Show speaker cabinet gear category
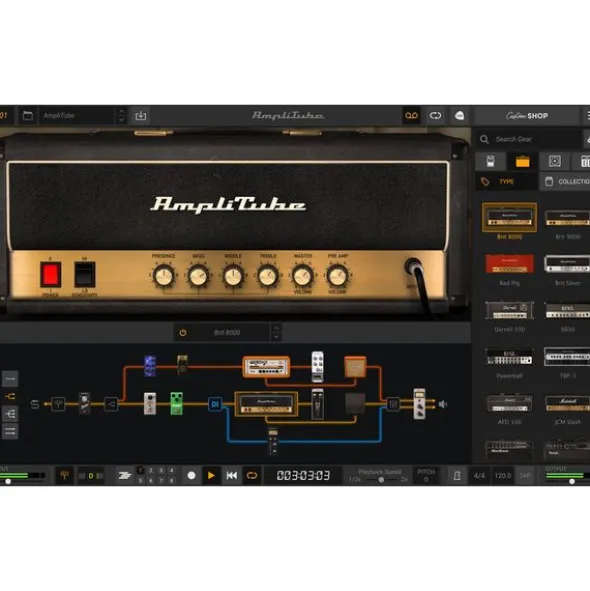590x591 pixels. click(555, 161)
